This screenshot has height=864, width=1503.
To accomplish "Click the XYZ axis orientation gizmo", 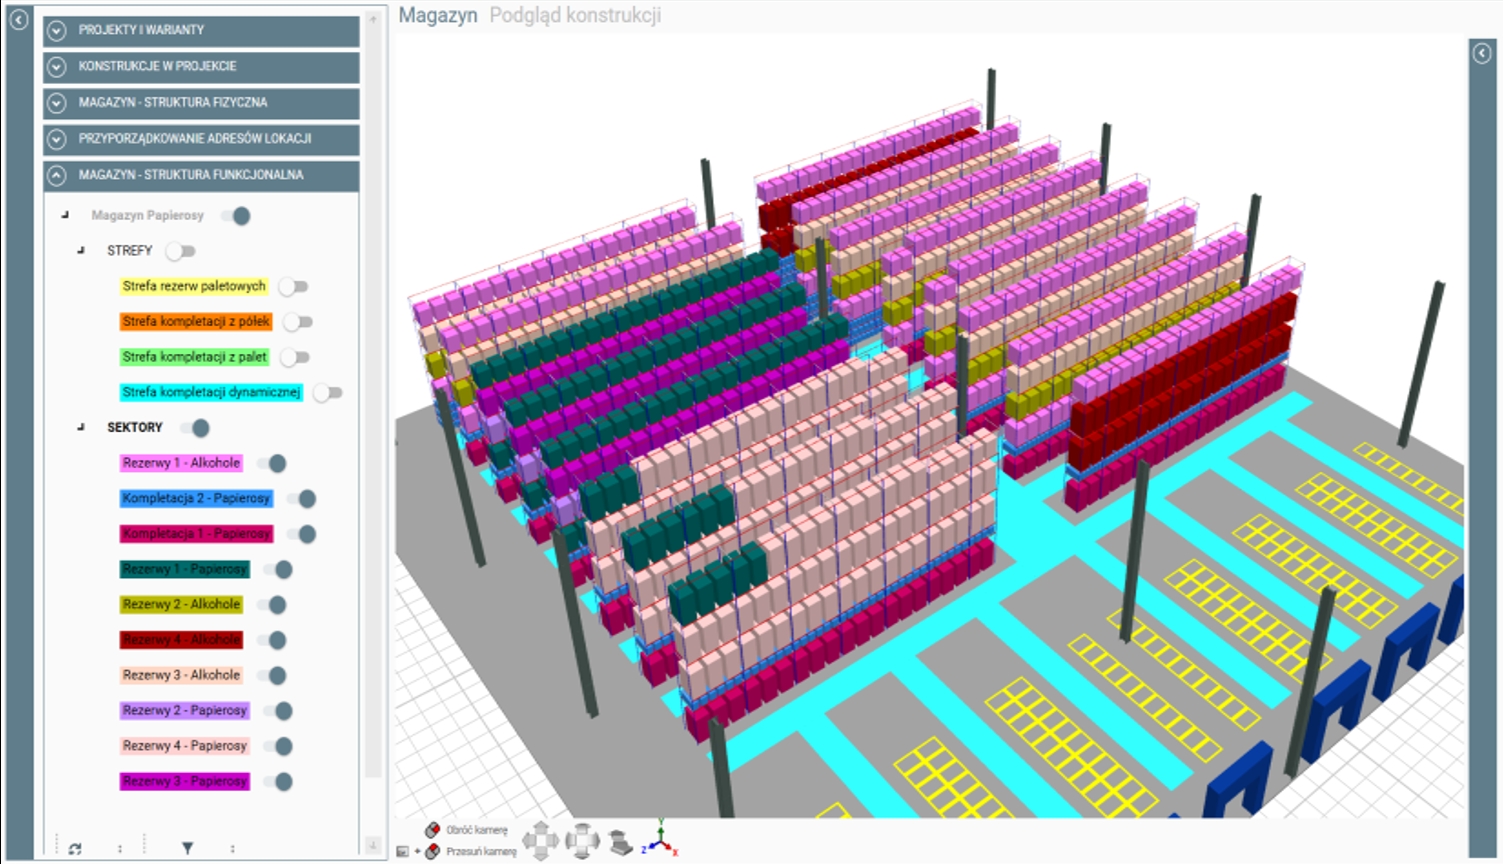I will 661,838.
